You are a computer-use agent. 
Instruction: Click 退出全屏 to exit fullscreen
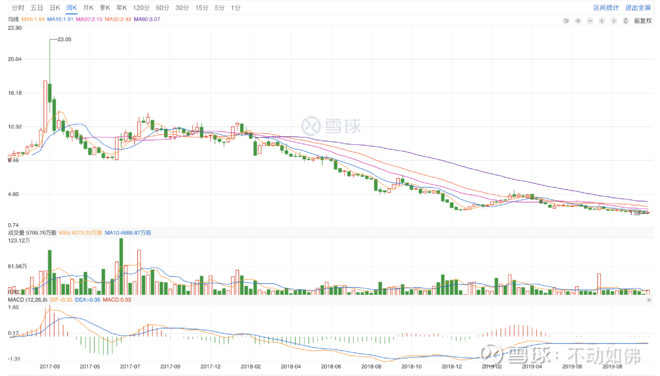638,8
